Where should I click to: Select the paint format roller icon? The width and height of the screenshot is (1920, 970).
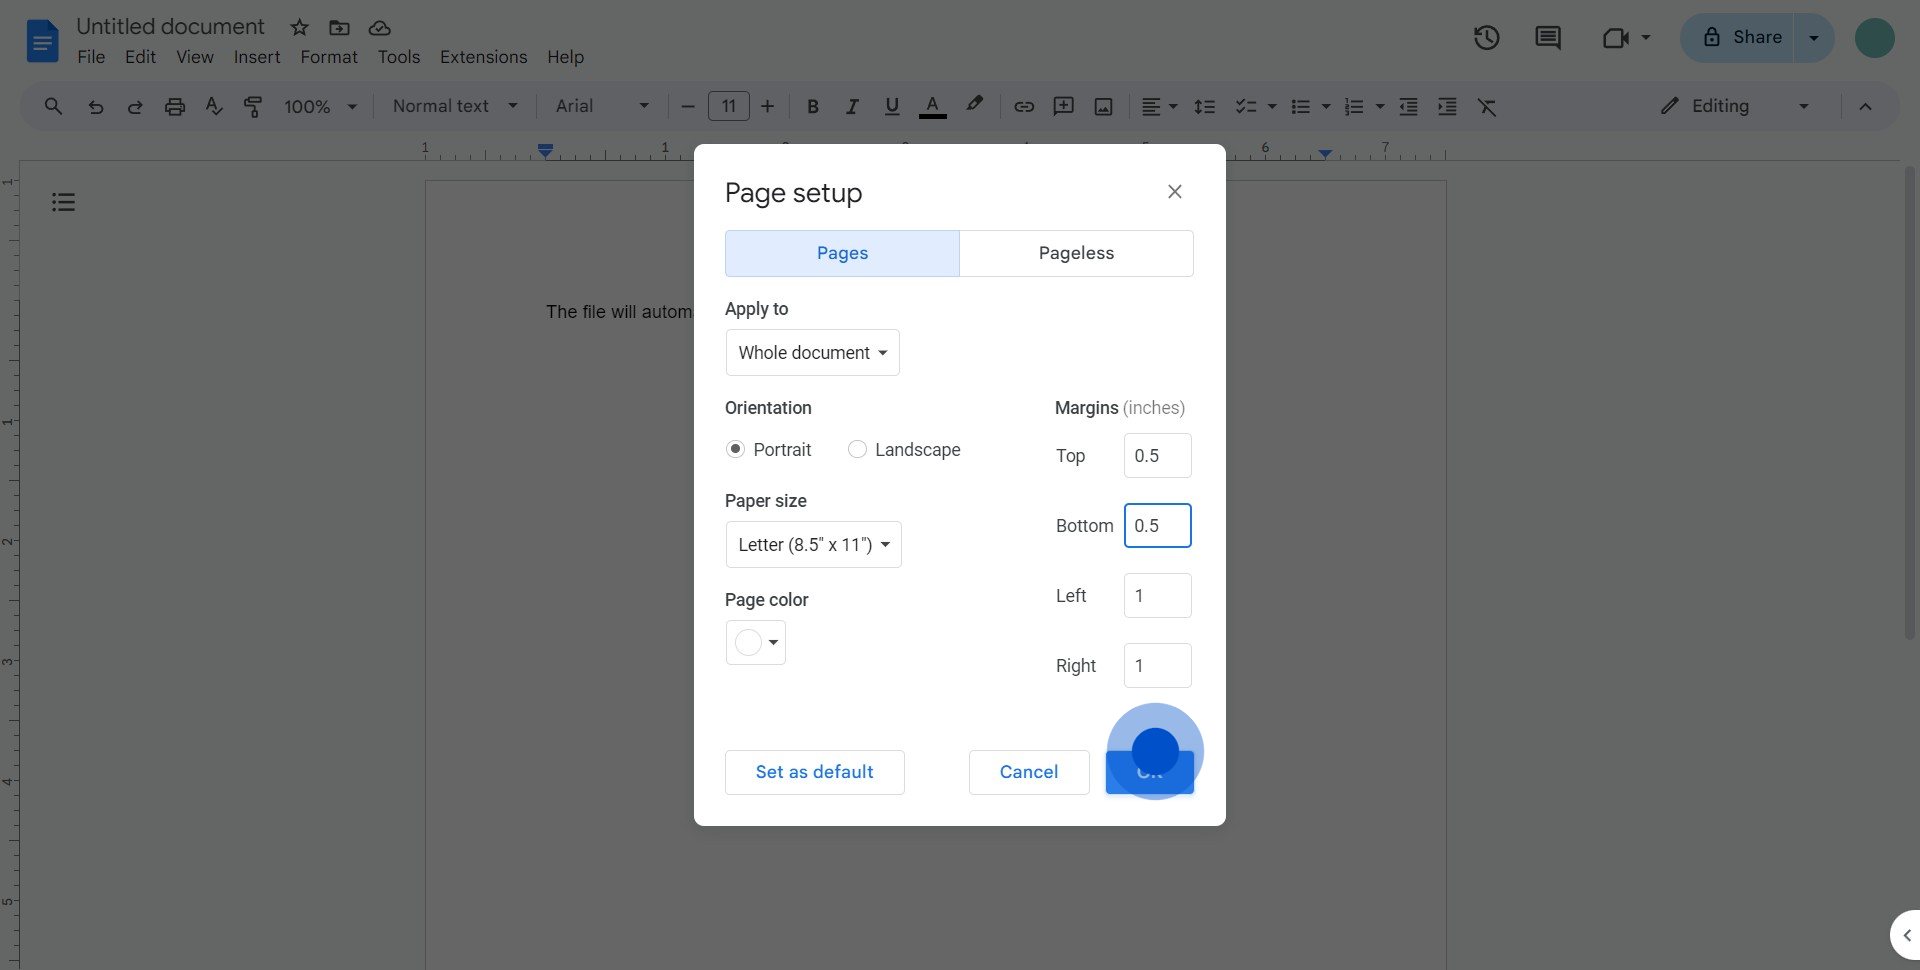[x=253, y=106]
